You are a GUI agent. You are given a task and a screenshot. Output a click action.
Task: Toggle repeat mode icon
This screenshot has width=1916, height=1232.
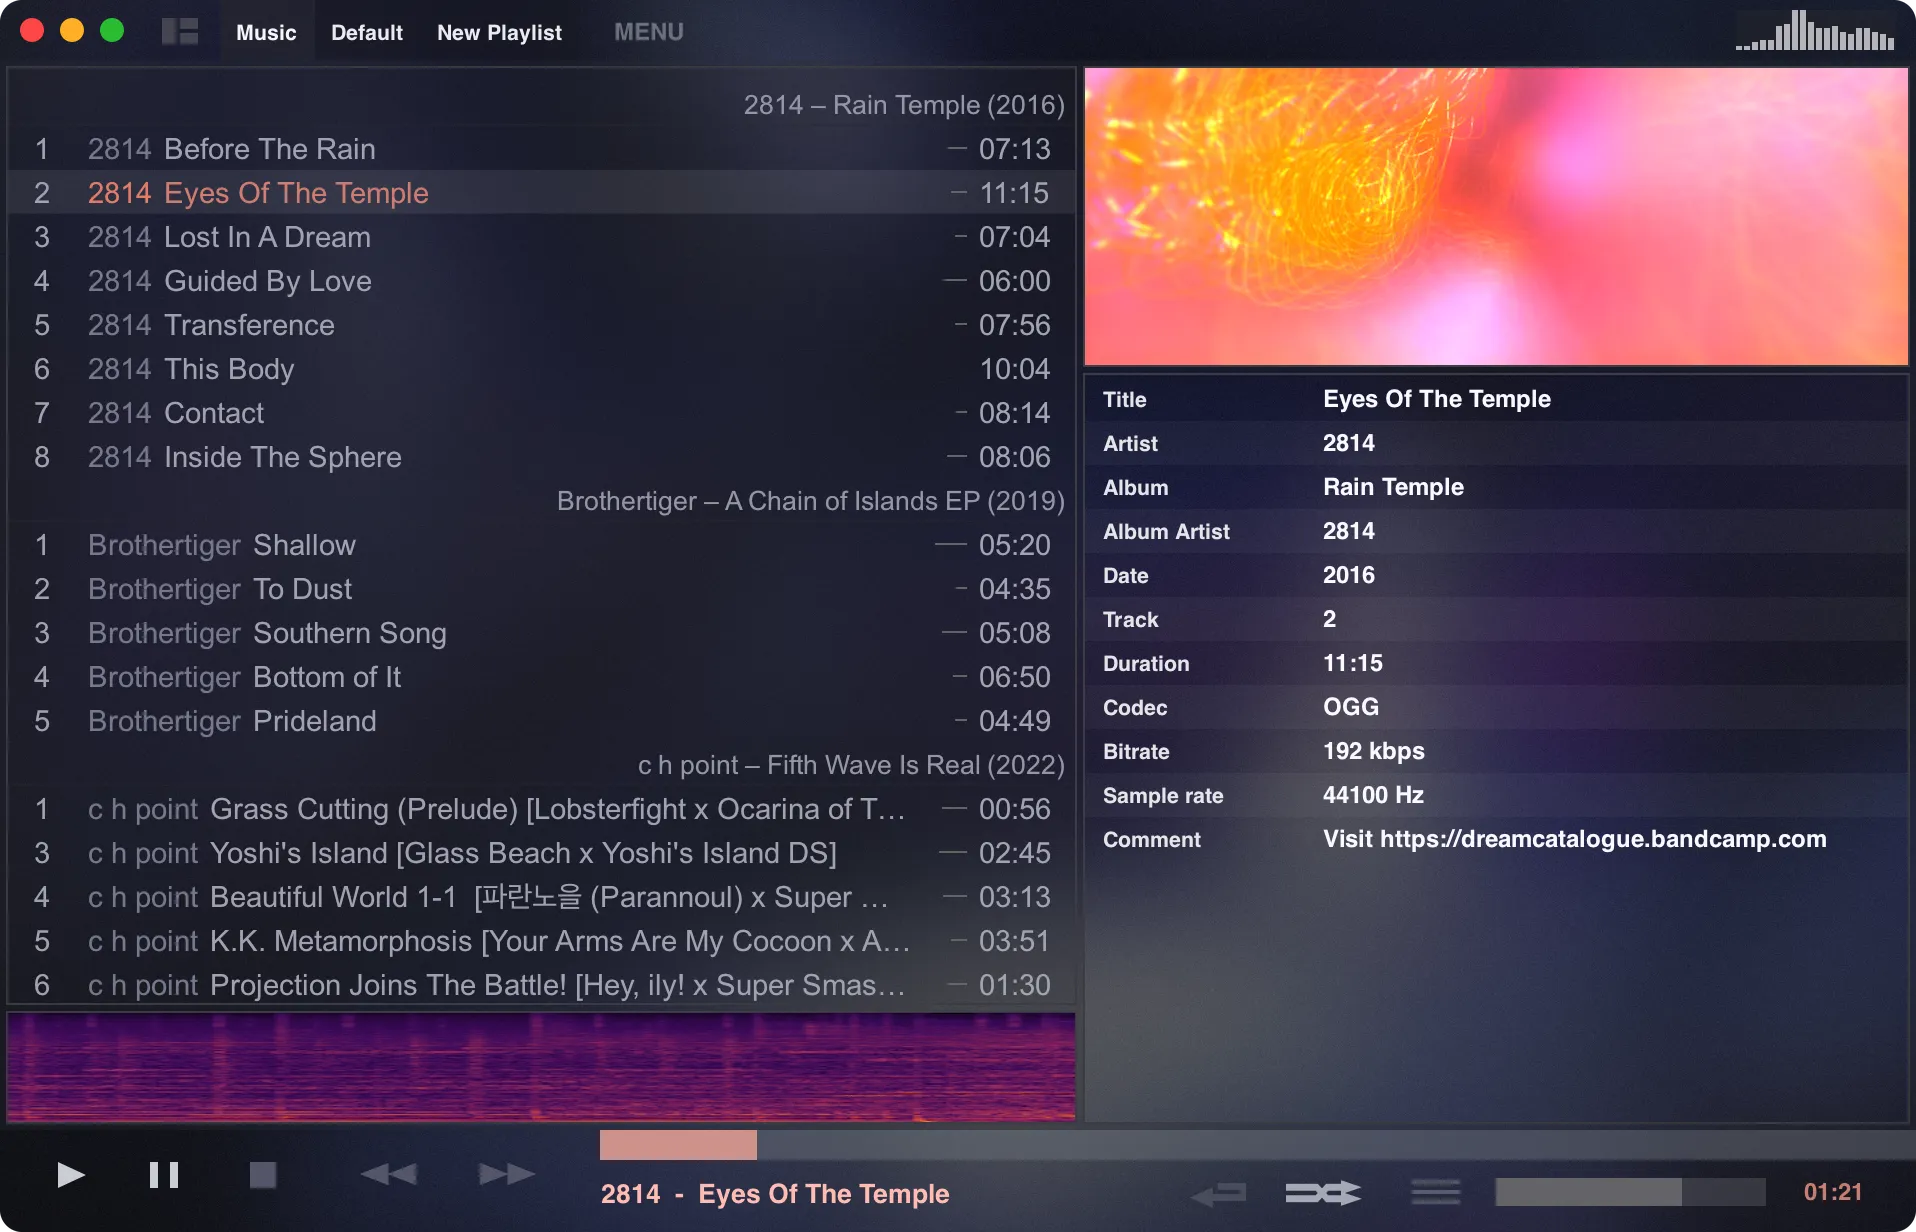(x=1219, y=1192)
